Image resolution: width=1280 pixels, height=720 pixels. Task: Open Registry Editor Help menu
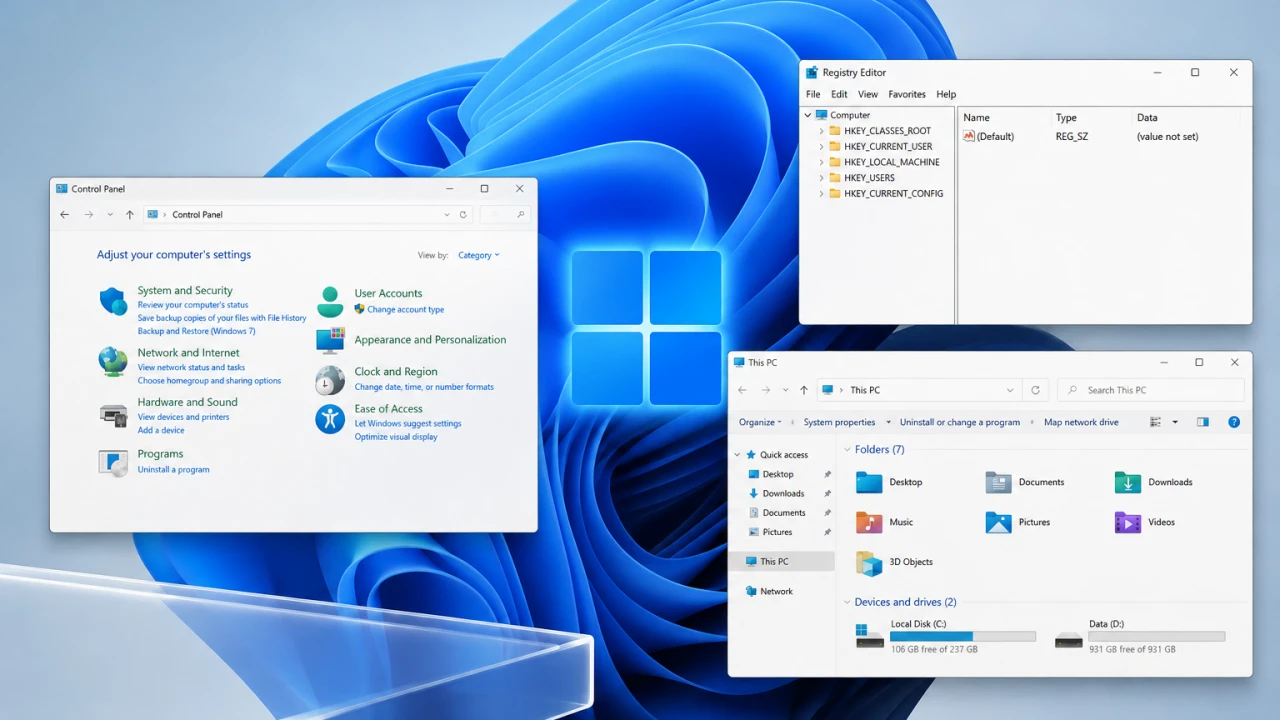tap(946, 94)
